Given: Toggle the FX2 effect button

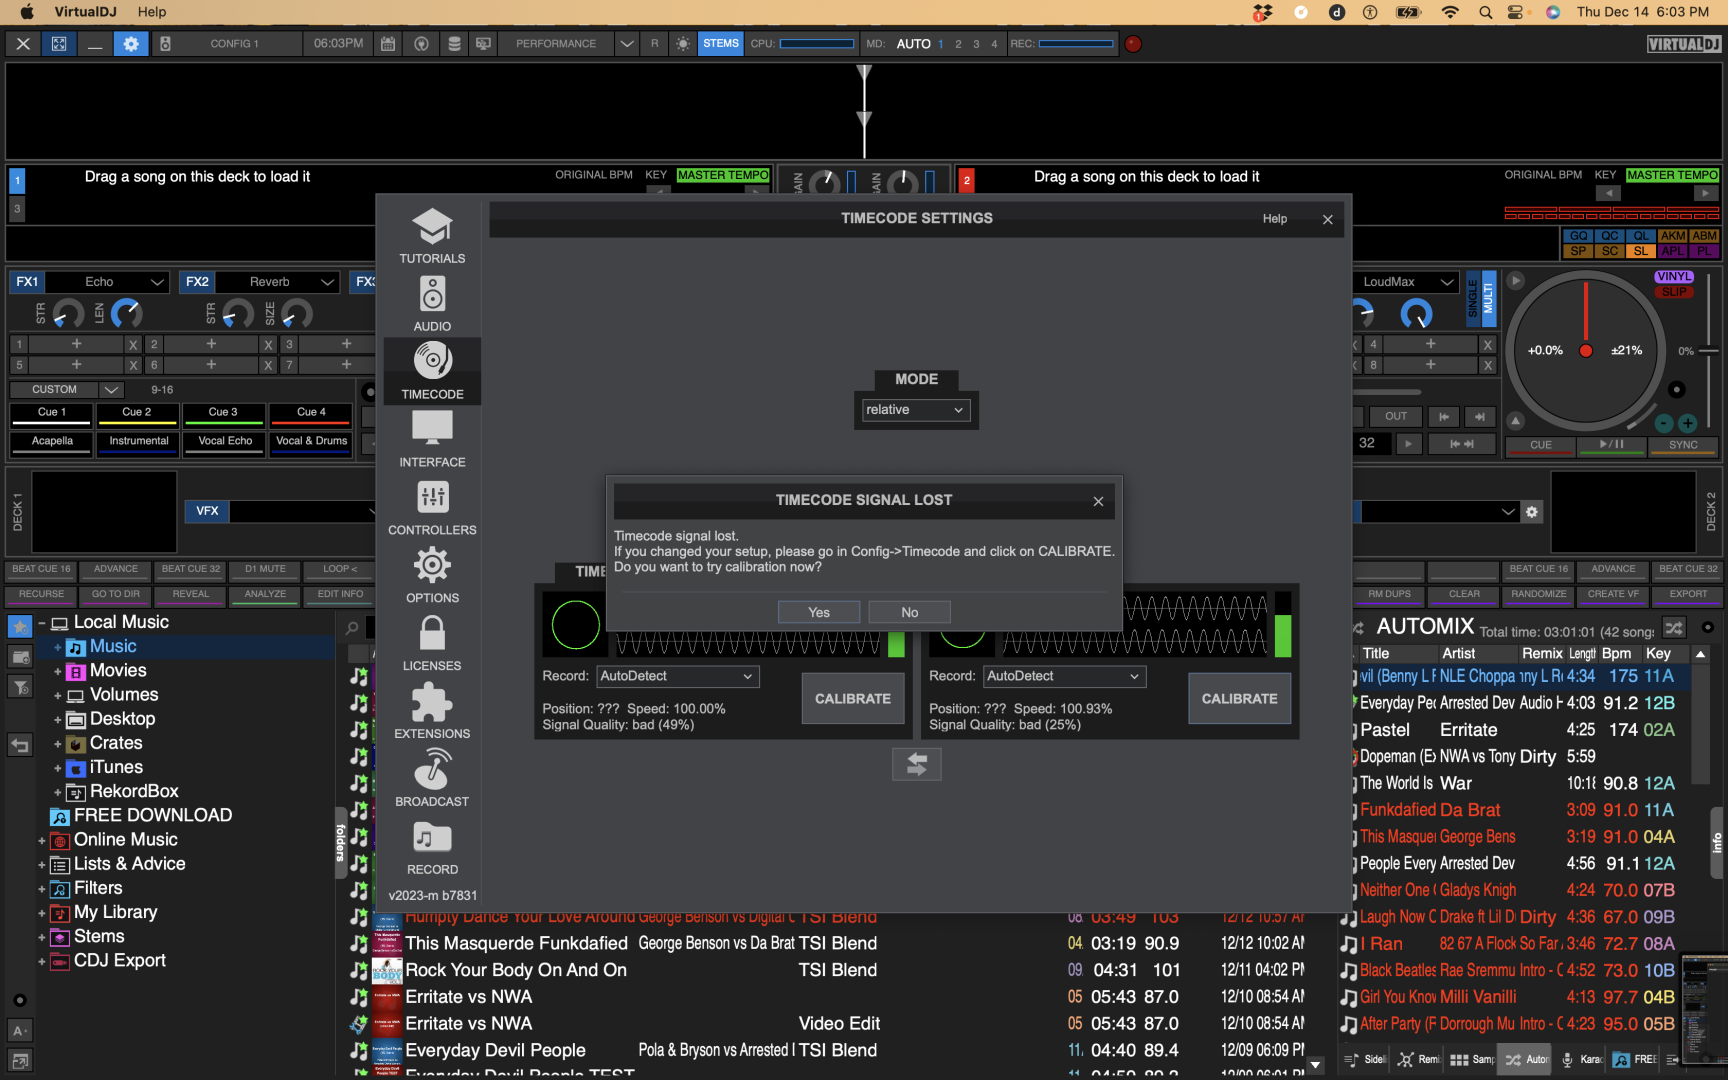Looking at the screenshot, I should [197, 282].
